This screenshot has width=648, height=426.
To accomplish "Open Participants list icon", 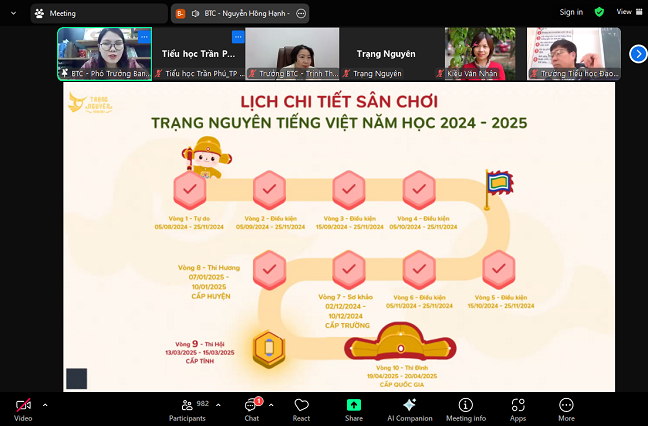I will tap(187, 405).
